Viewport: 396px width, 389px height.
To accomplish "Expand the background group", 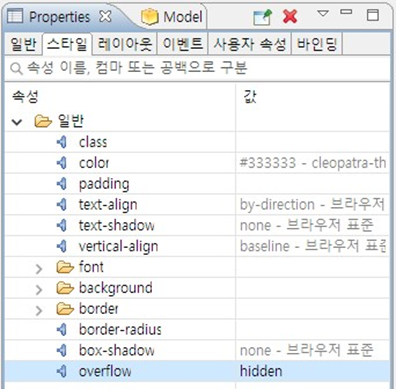I will pos(39,290).
